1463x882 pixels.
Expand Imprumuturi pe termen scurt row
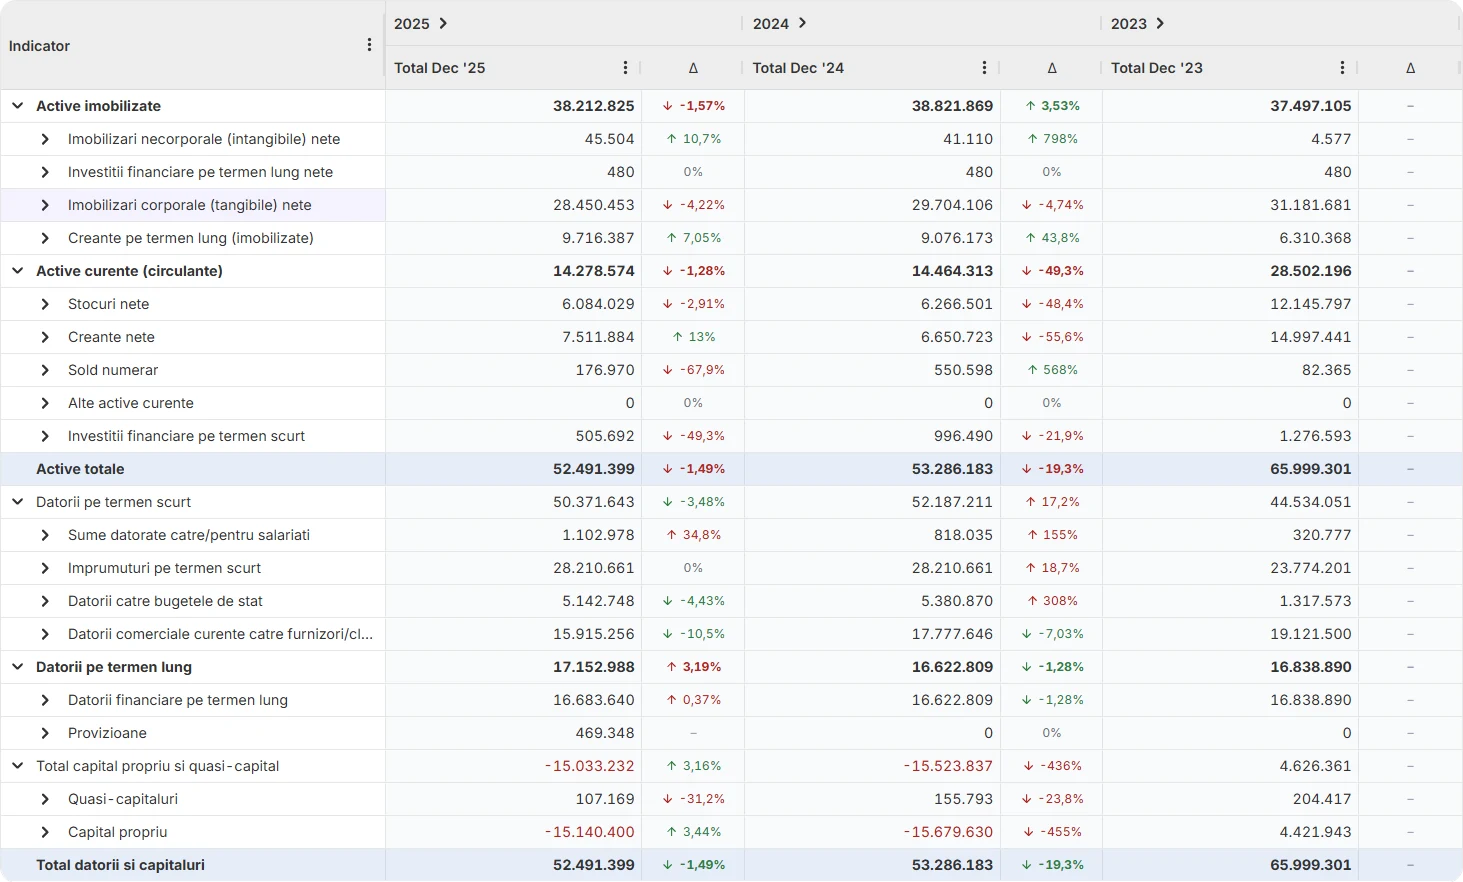[x=45, y=568]
